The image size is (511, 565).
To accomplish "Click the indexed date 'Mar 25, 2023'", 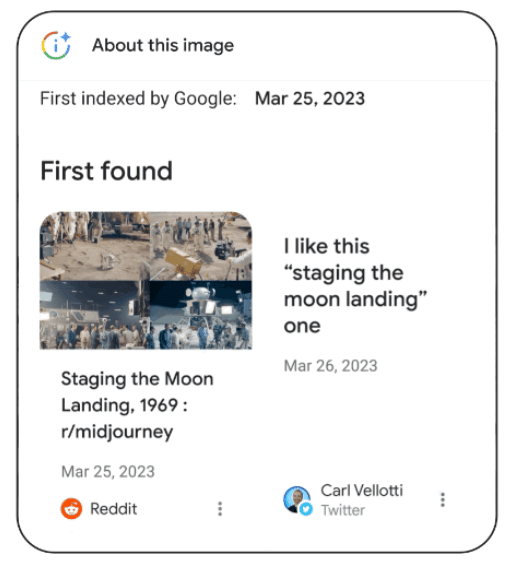I will click(x=310, y=98).
